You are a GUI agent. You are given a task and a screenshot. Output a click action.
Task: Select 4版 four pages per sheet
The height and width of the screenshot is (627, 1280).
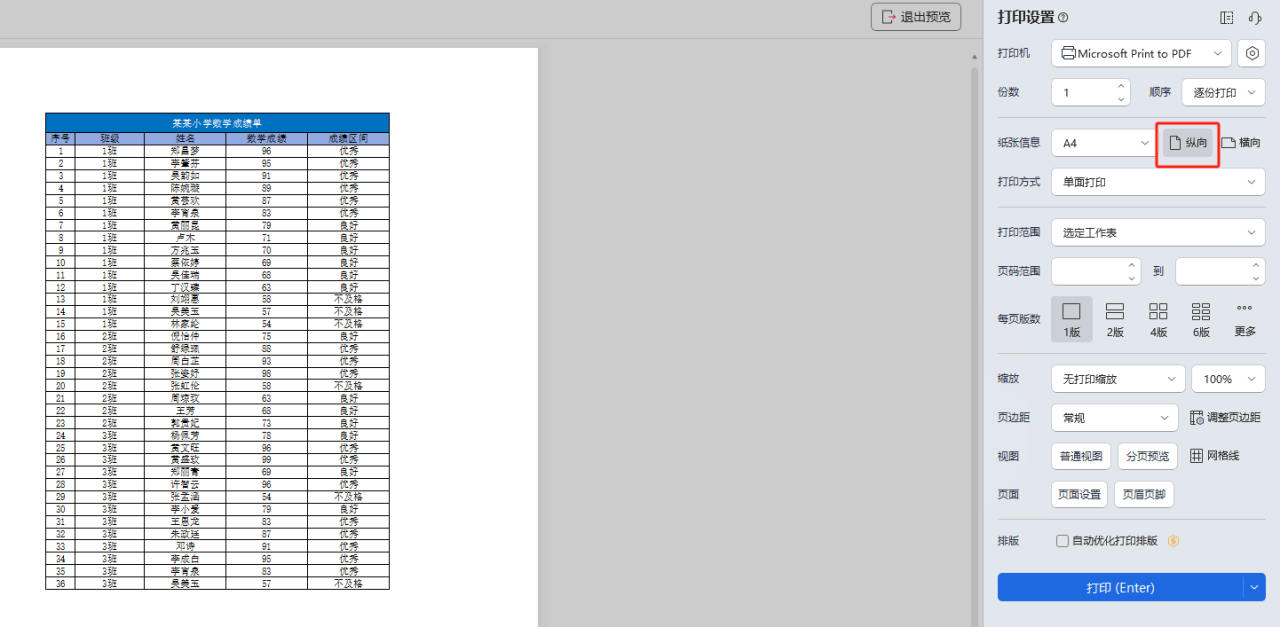click(1158, 320)
